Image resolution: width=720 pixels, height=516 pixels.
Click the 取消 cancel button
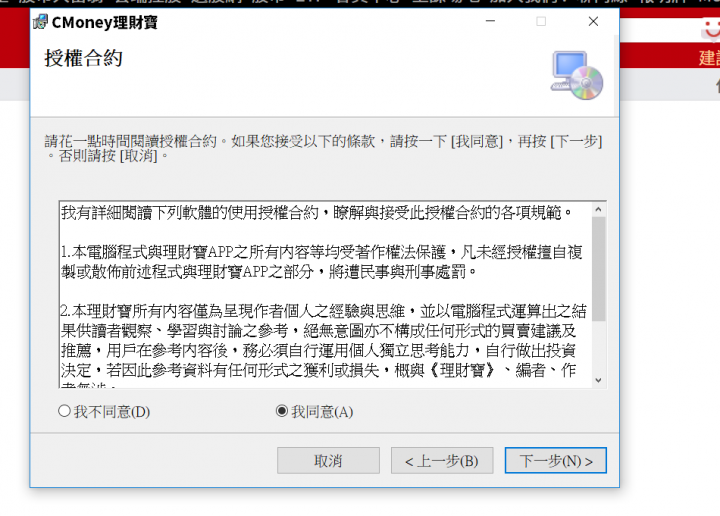point(328,460)
